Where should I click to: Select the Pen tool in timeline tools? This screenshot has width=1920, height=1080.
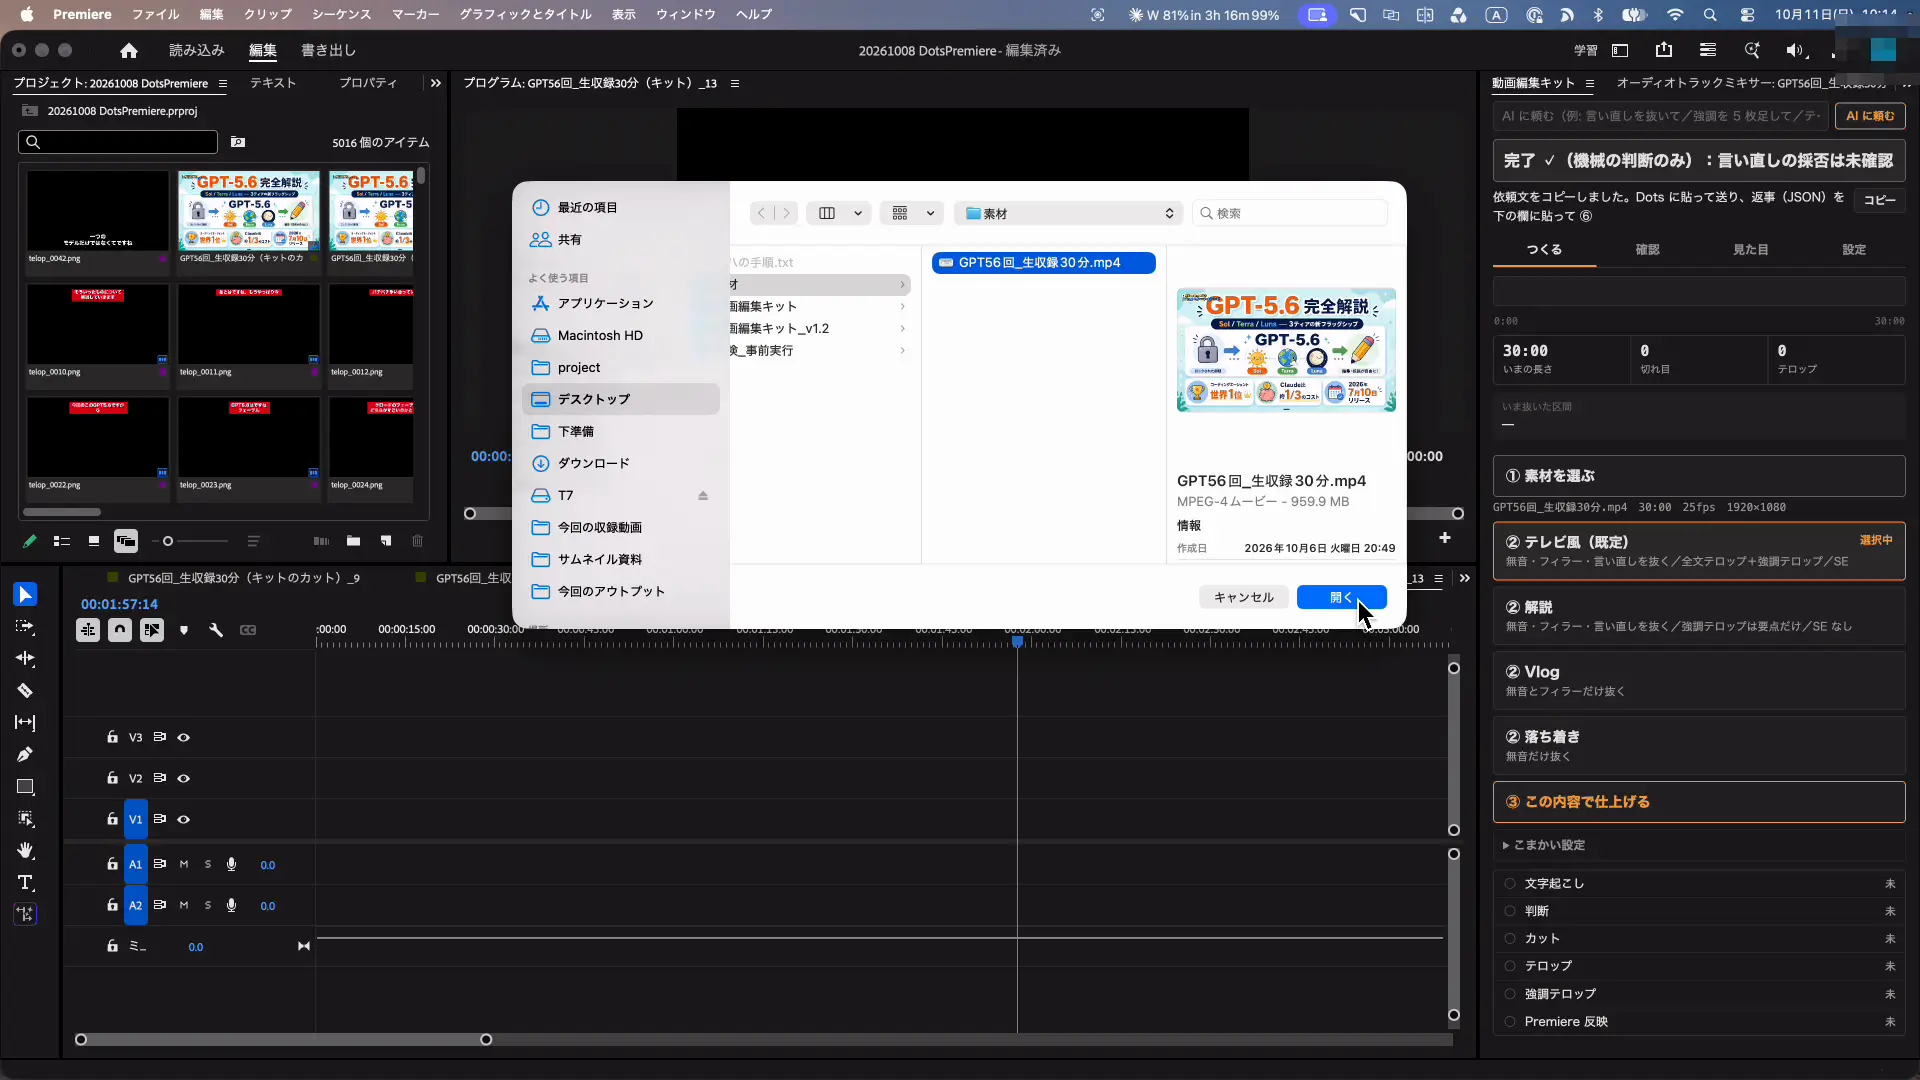tap(25, 755)
